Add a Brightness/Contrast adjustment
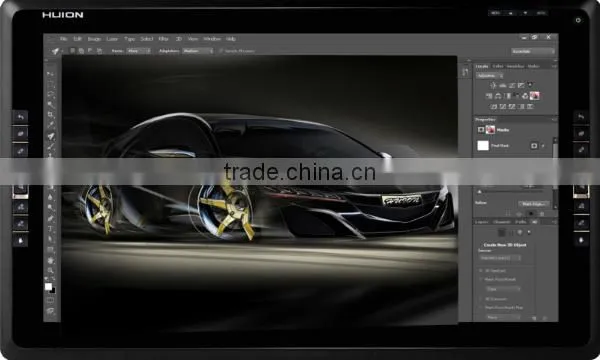 coord(493,85)
